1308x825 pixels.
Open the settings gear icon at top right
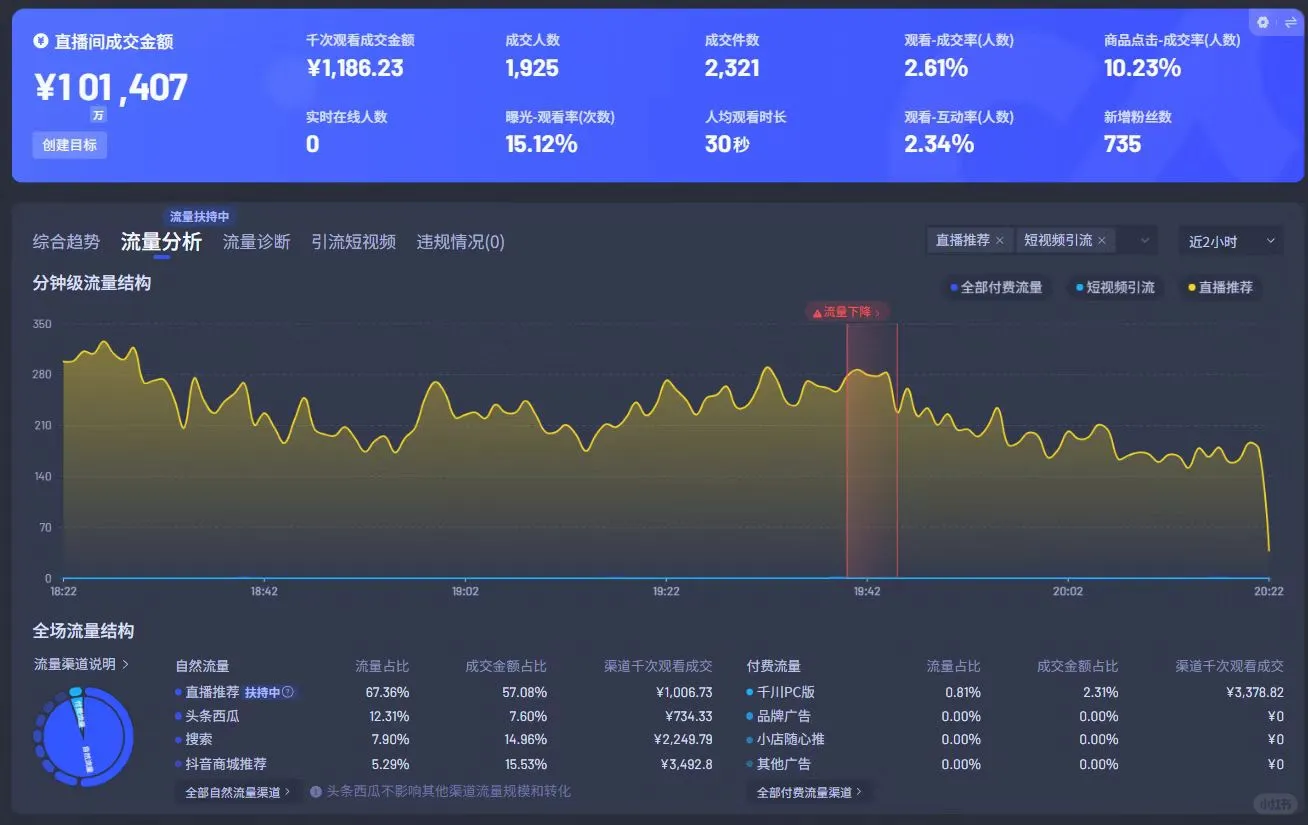point(1261,22)
